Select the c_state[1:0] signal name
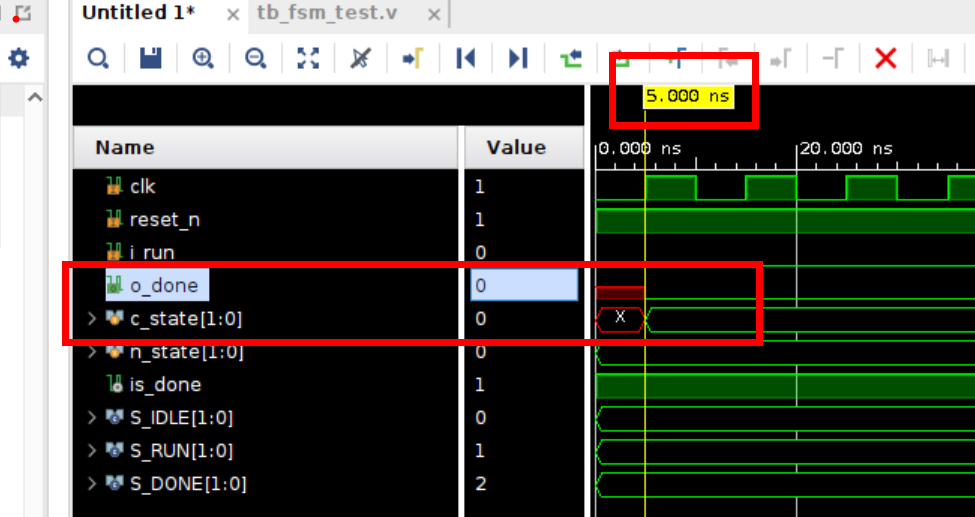This screenshot has height=517, width=975. click(186, 319)
